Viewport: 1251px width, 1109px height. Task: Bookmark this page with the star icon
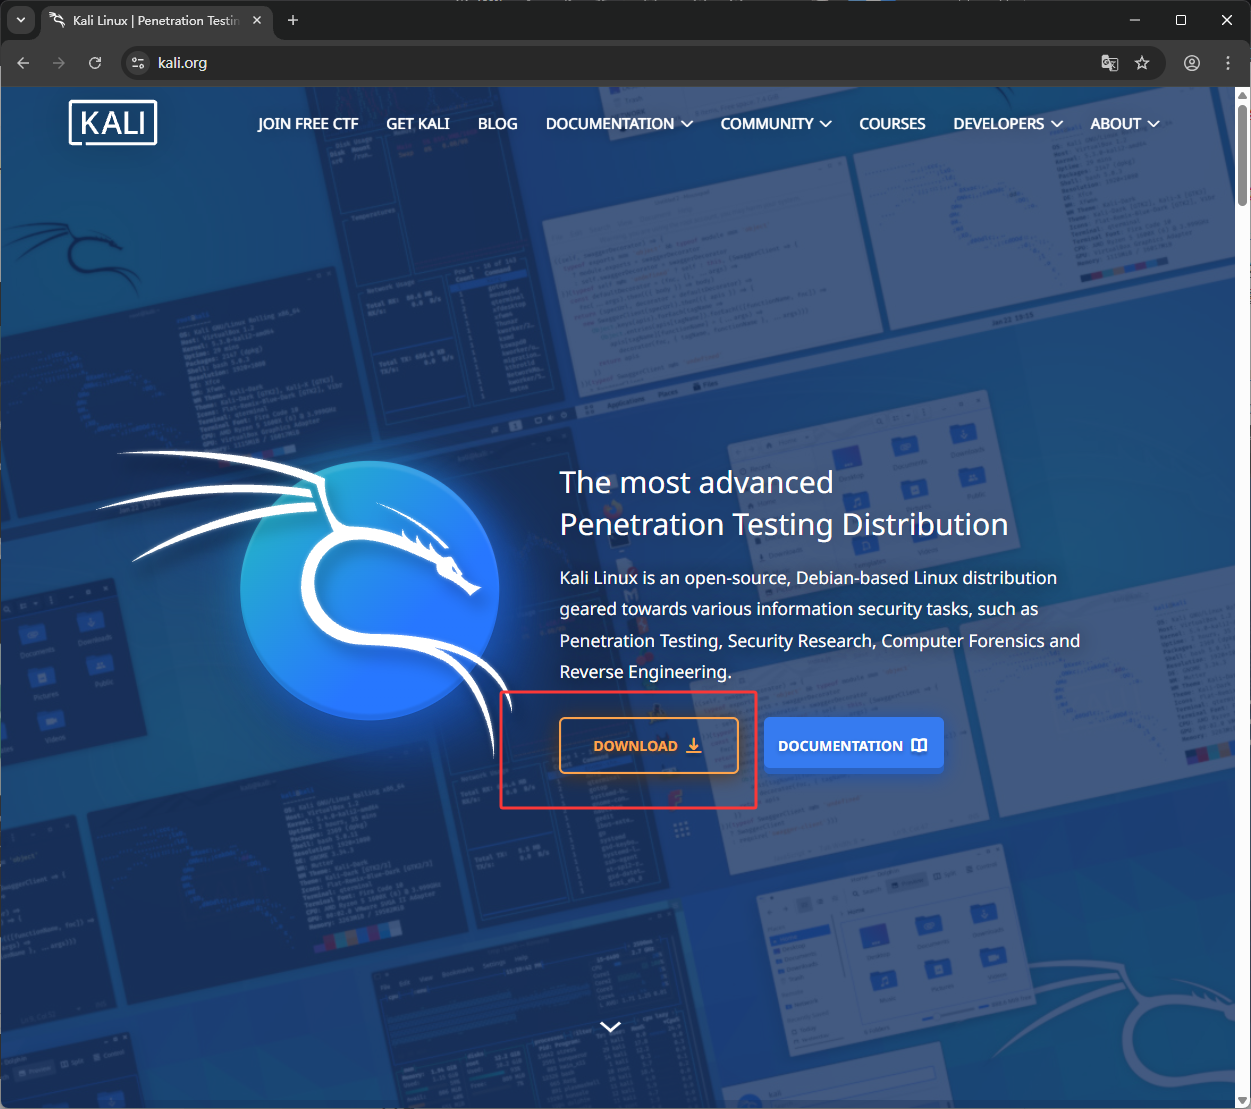pos(1142,63)
